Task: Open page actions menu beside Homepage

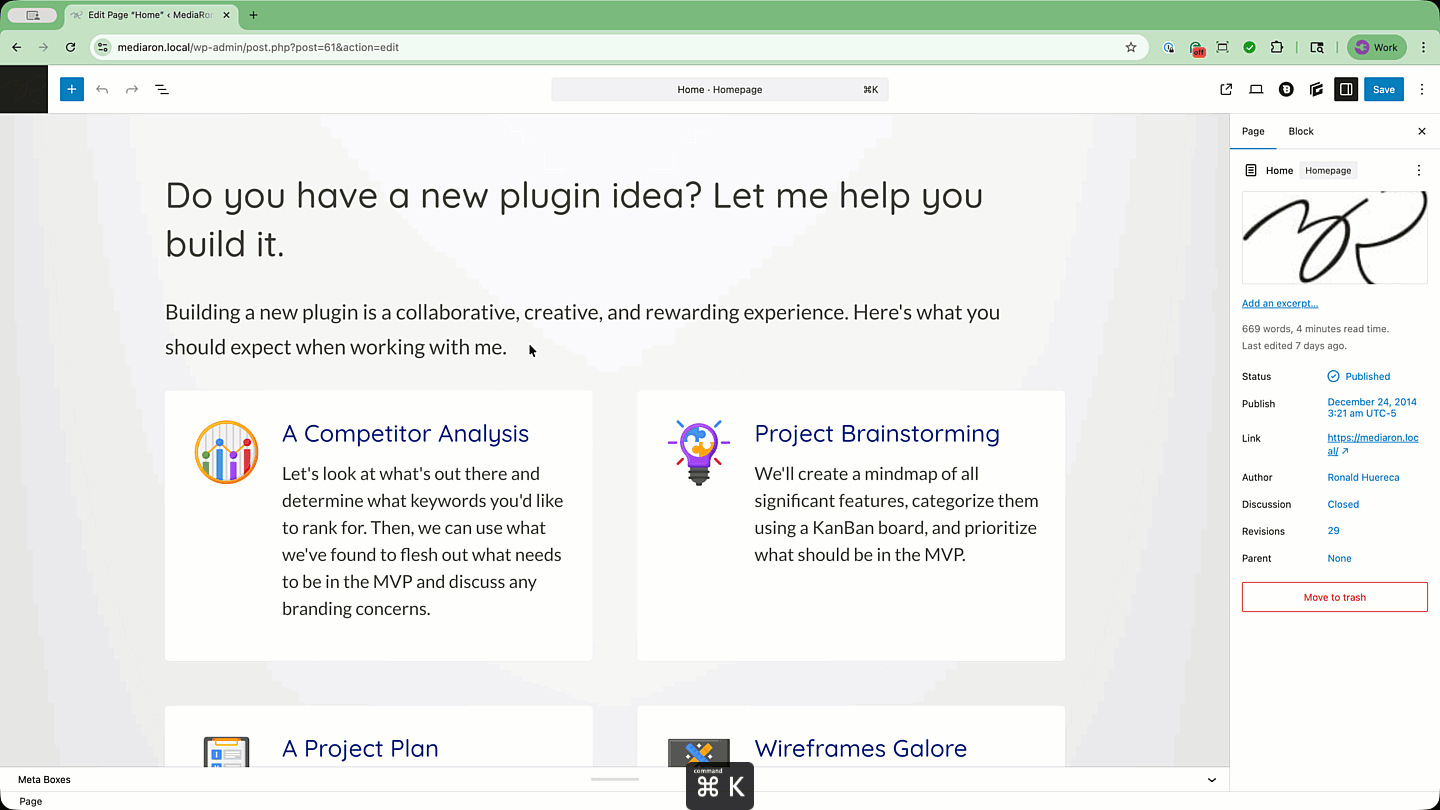Action: pyautogui.click(x=1418, y=170)
